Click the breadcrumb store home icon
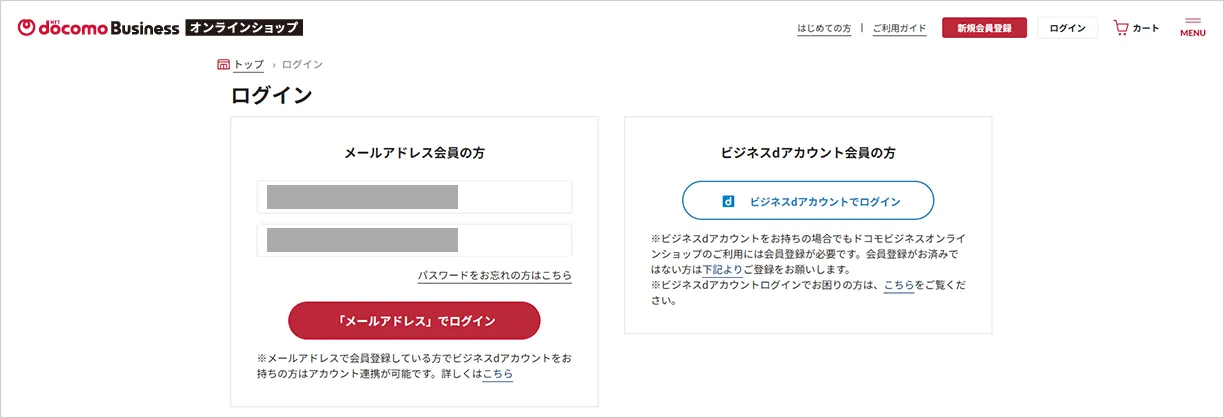The height and width of the screenshot is (418, 1224). [x=223, y=65]
